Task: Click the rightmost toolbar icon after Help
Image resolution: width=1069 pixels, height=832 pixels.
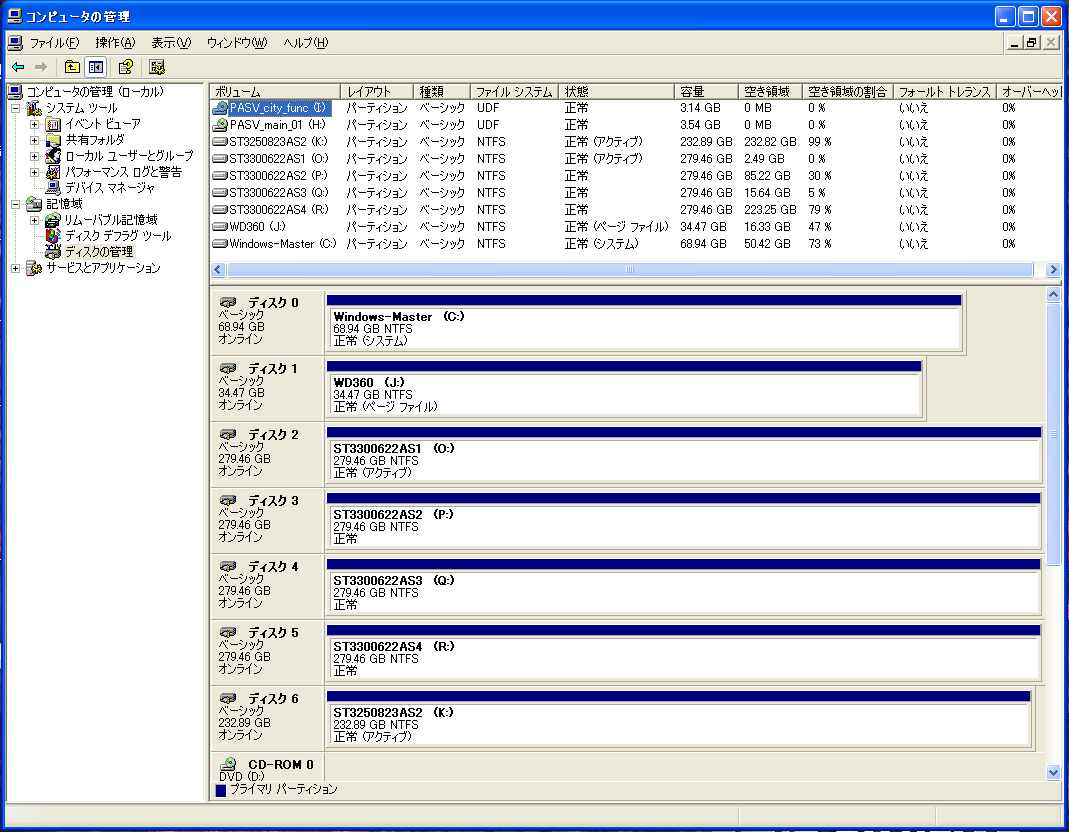Action: (157, 67)
